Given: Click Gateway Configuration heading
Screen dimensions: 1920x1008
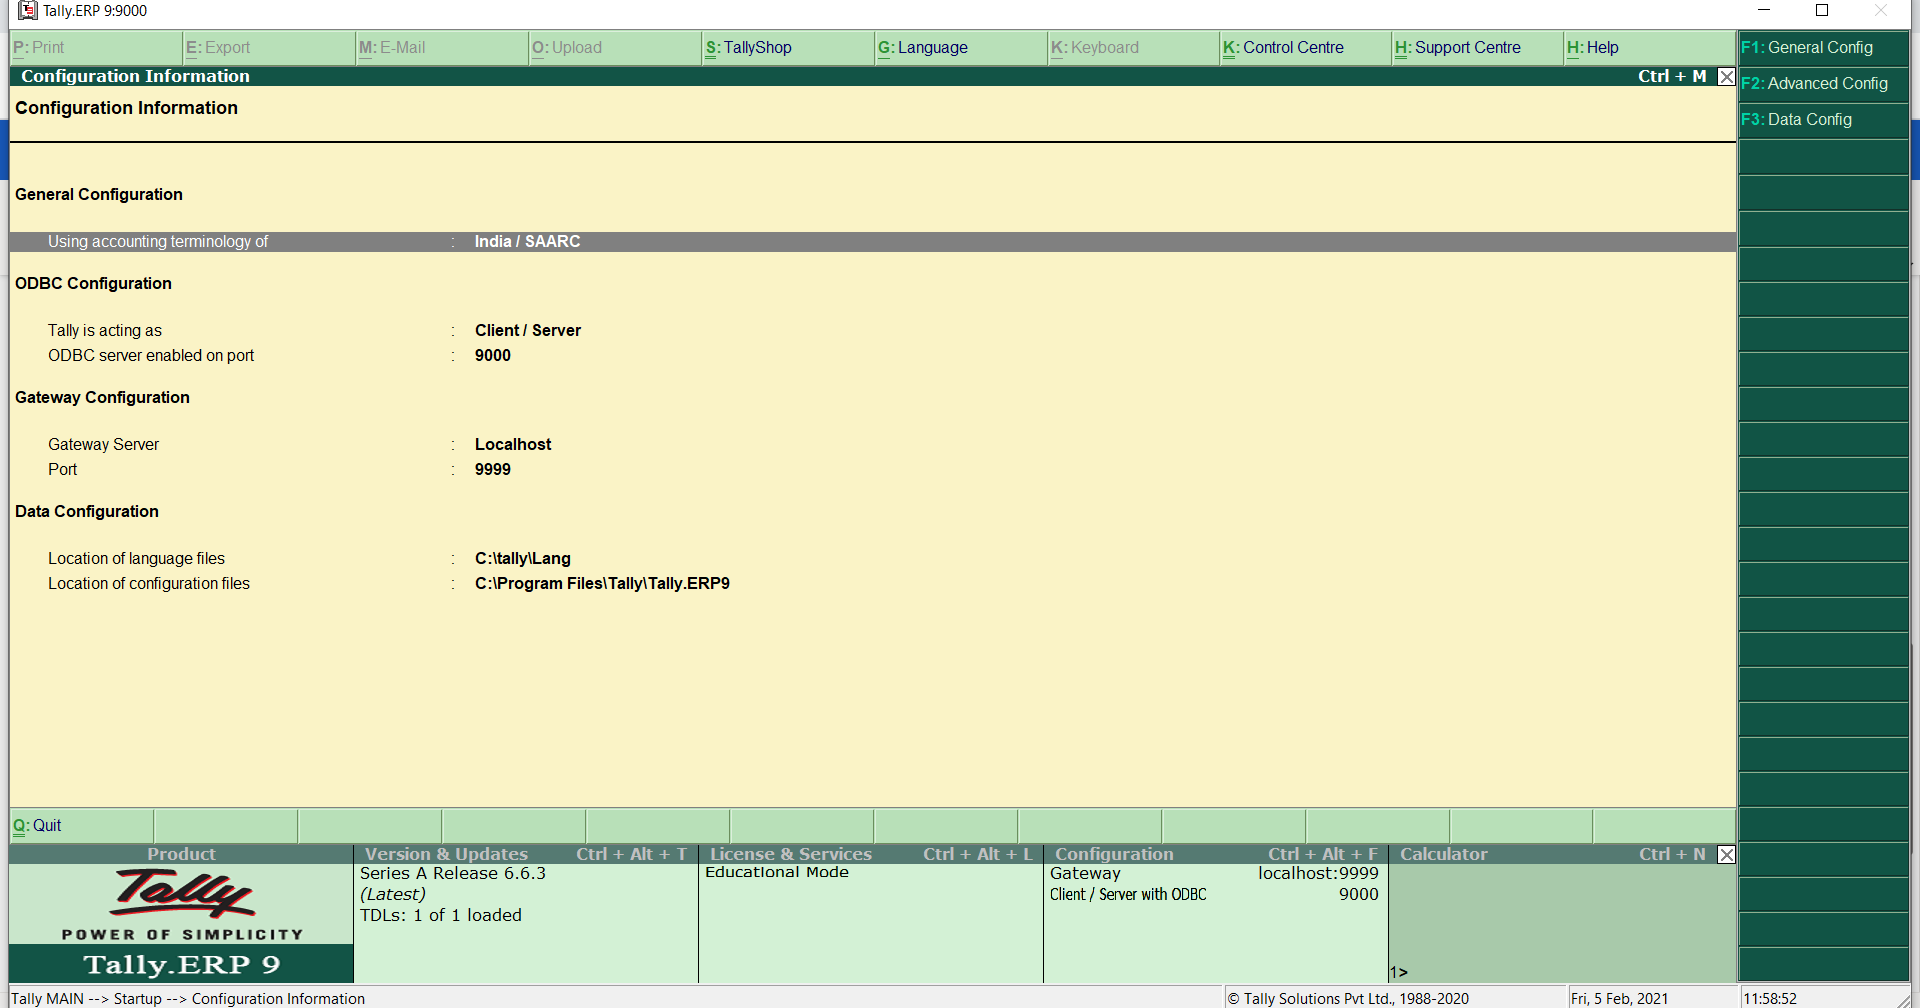Looking at the screenshot, I should [102, 398].
